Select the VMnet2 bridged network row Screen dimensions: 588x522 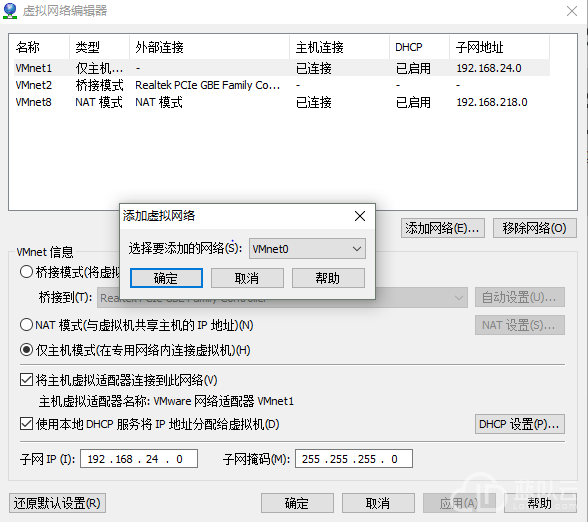pyautogui.click(x=282, y=85)
